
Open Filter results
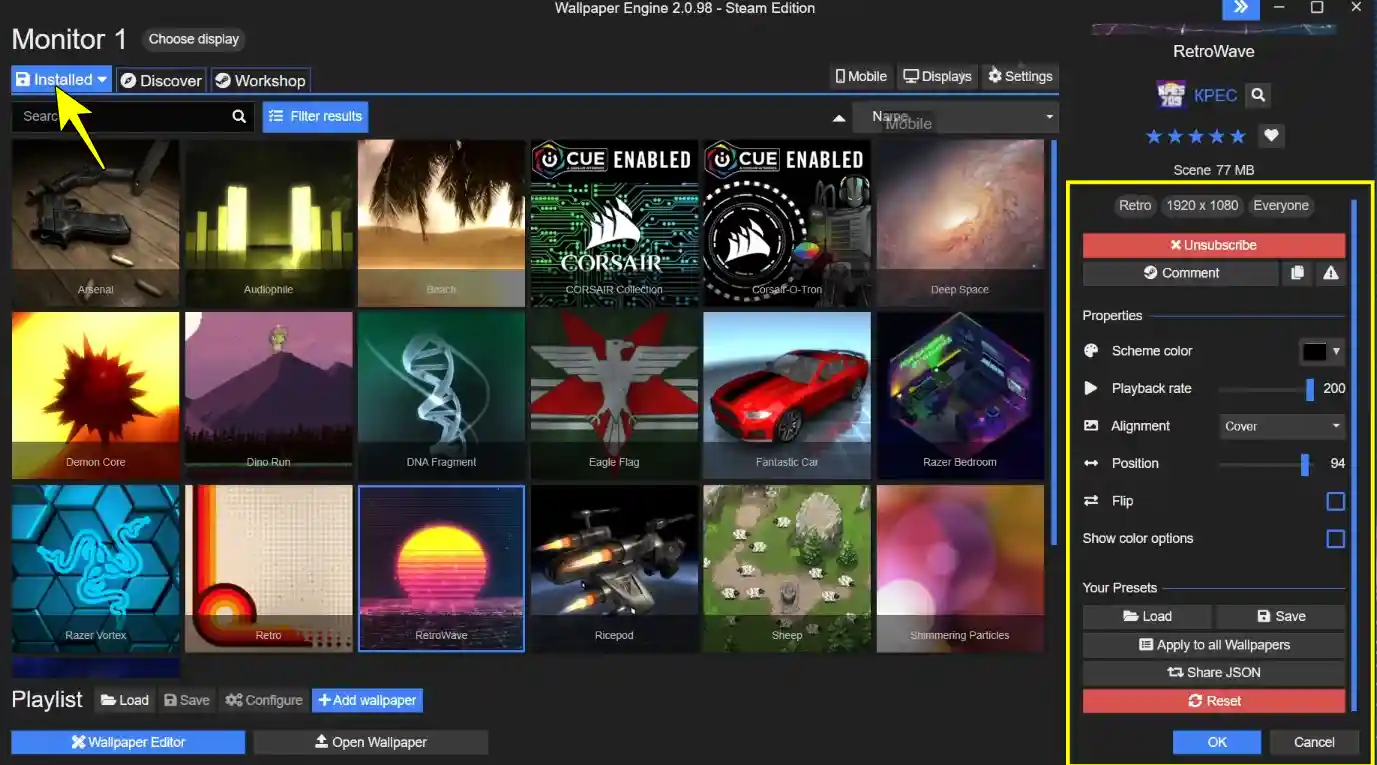point(315,117)
